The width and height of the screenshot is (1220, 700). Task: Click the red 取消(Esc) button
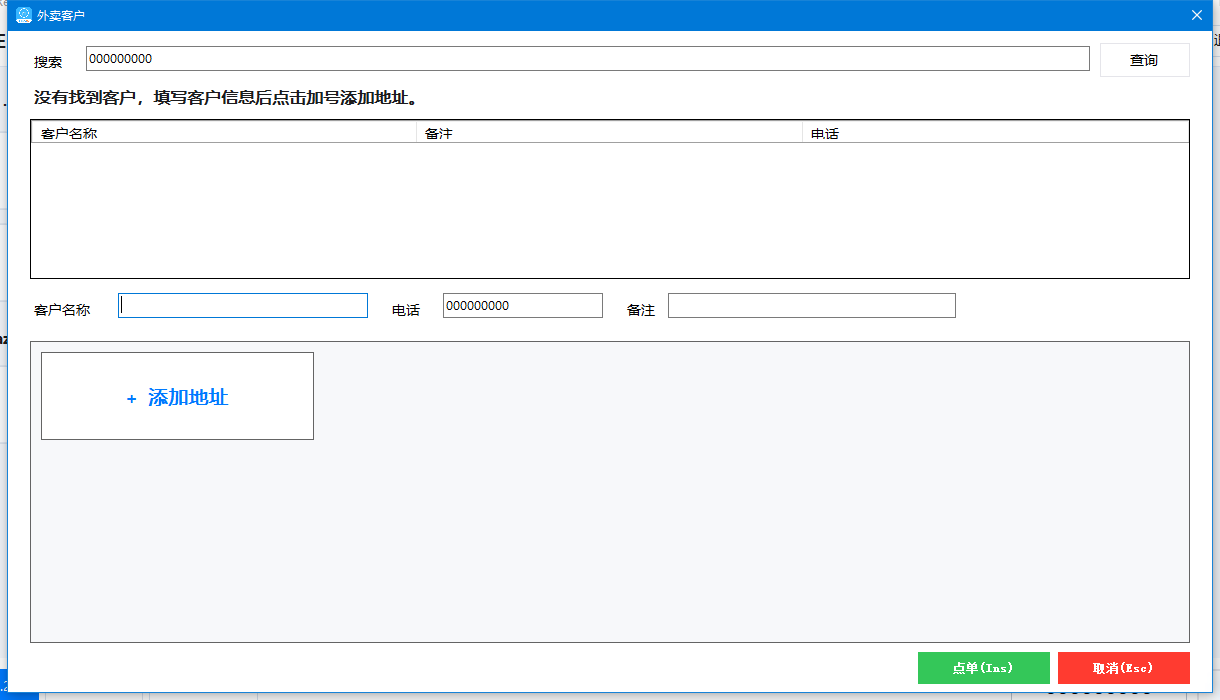click(1124, 668)
